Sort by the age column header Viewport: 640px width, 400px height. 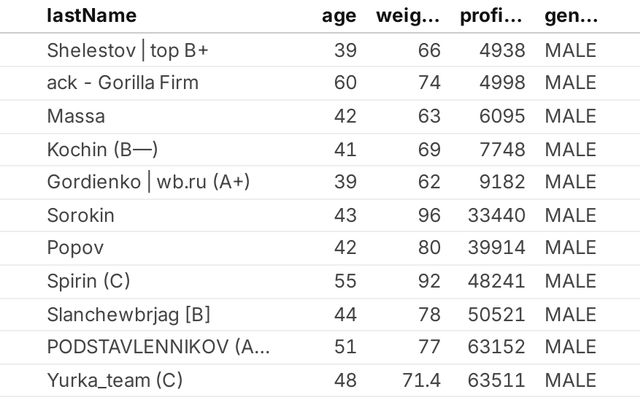tap(339, 16)
